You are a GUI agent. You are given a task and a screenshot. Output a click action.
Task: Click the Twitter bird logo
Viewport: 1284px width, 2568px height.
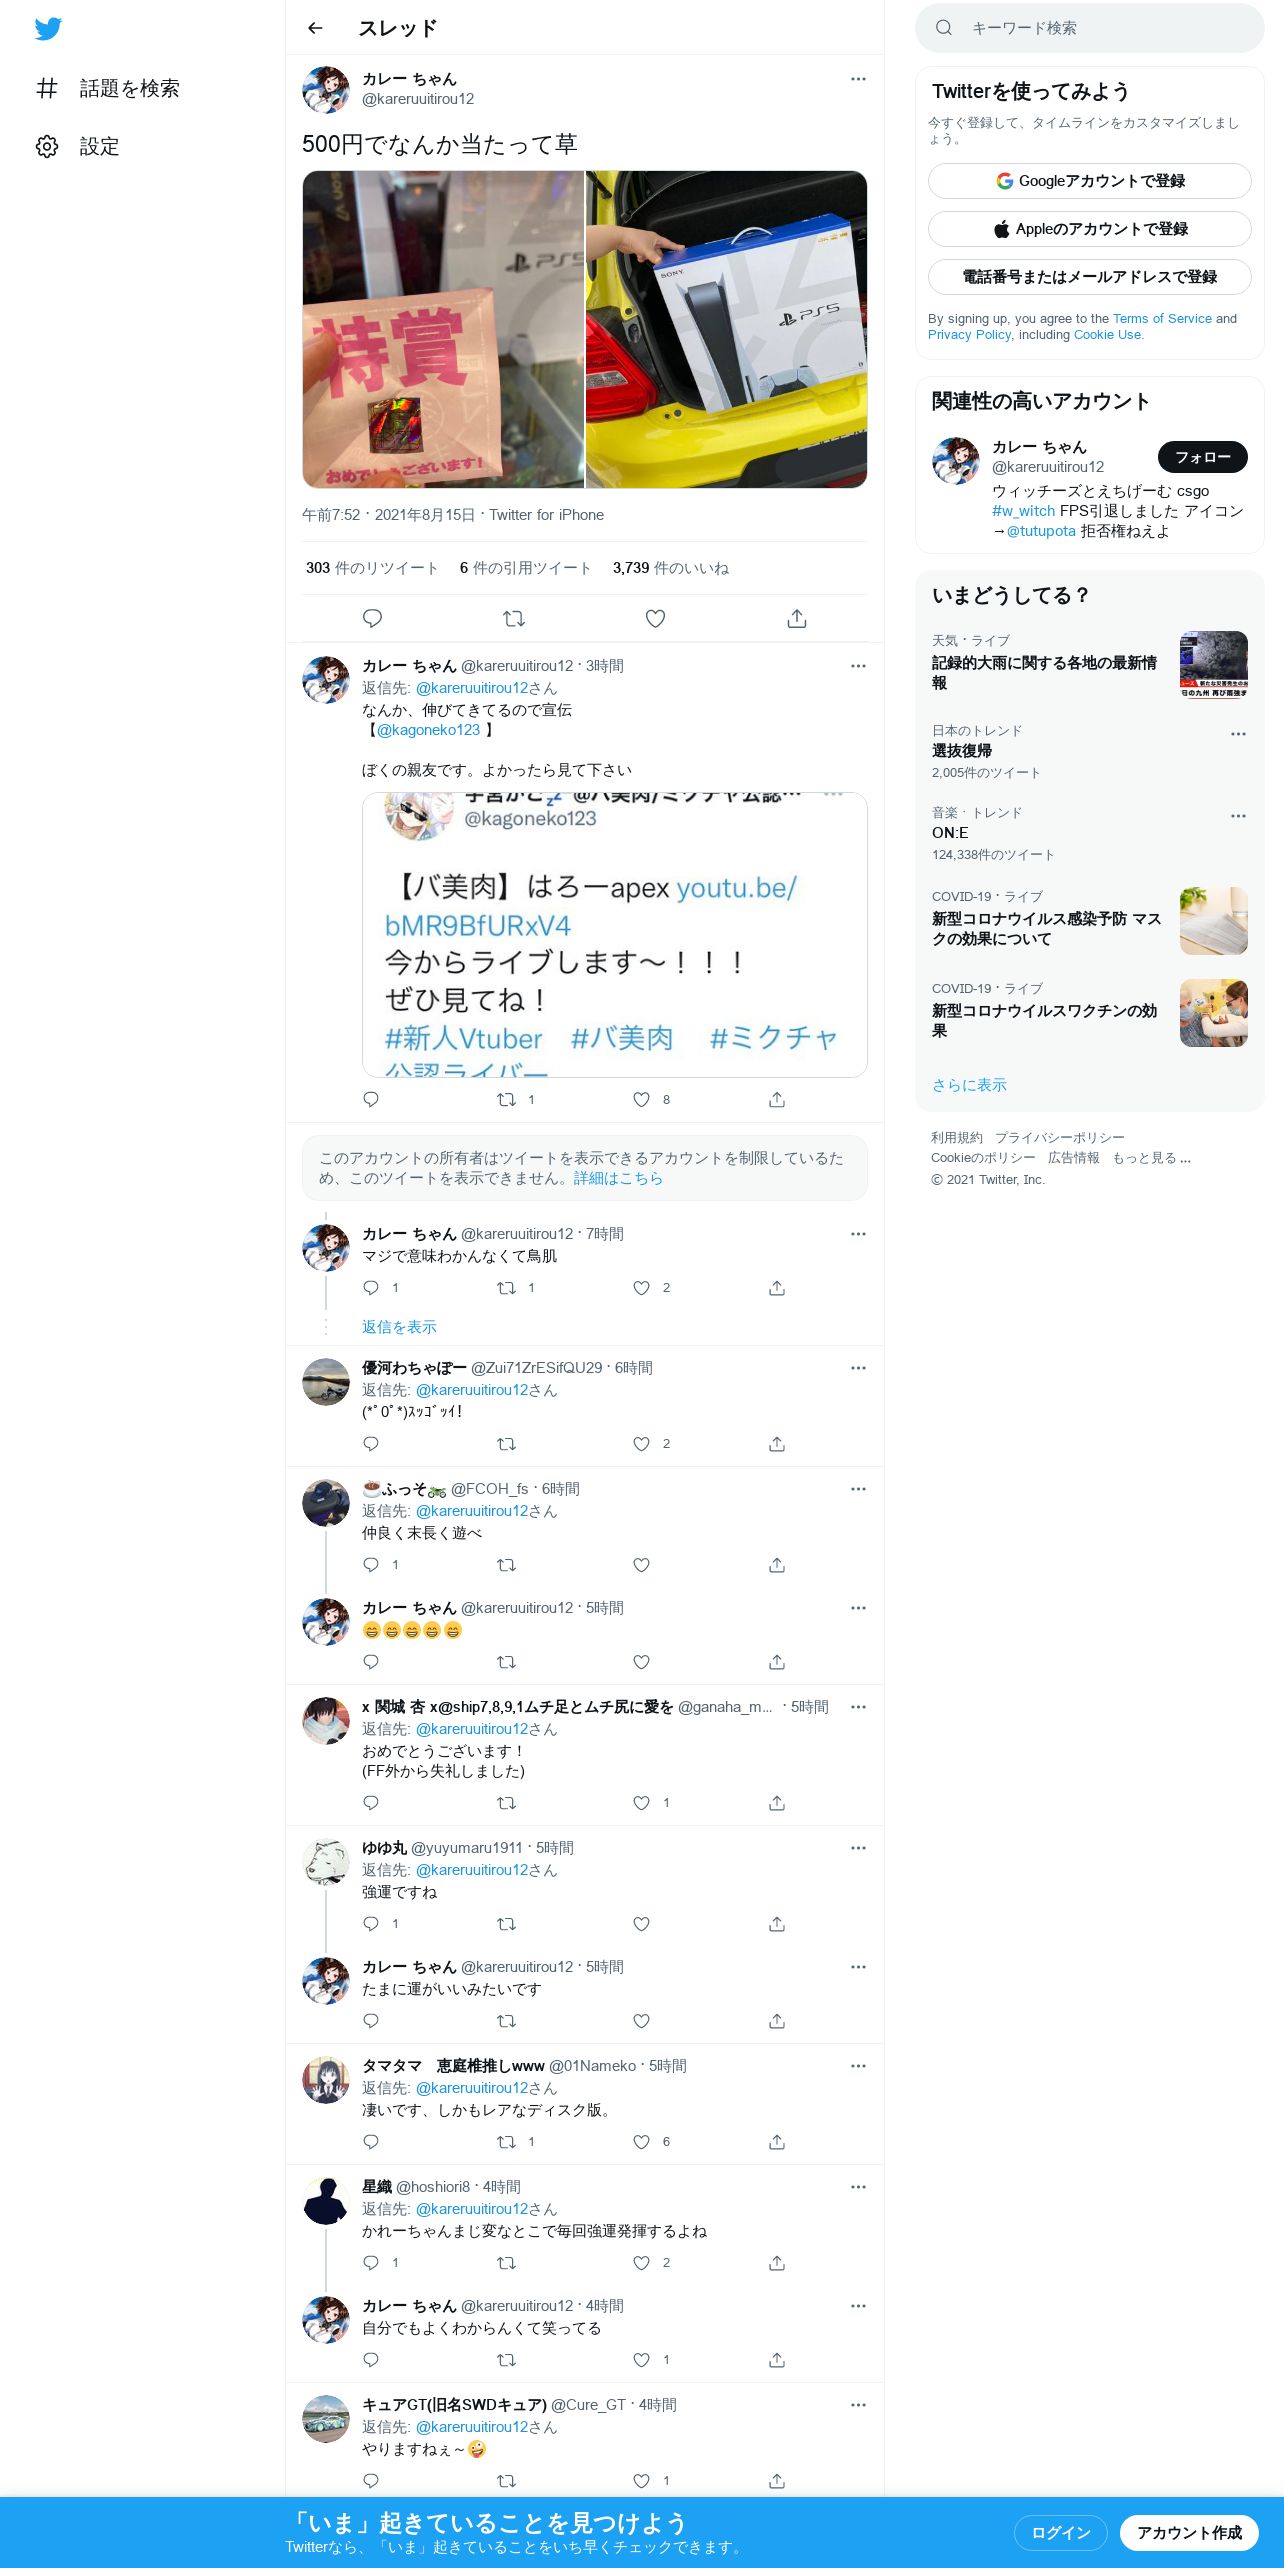tap(48, 29)
